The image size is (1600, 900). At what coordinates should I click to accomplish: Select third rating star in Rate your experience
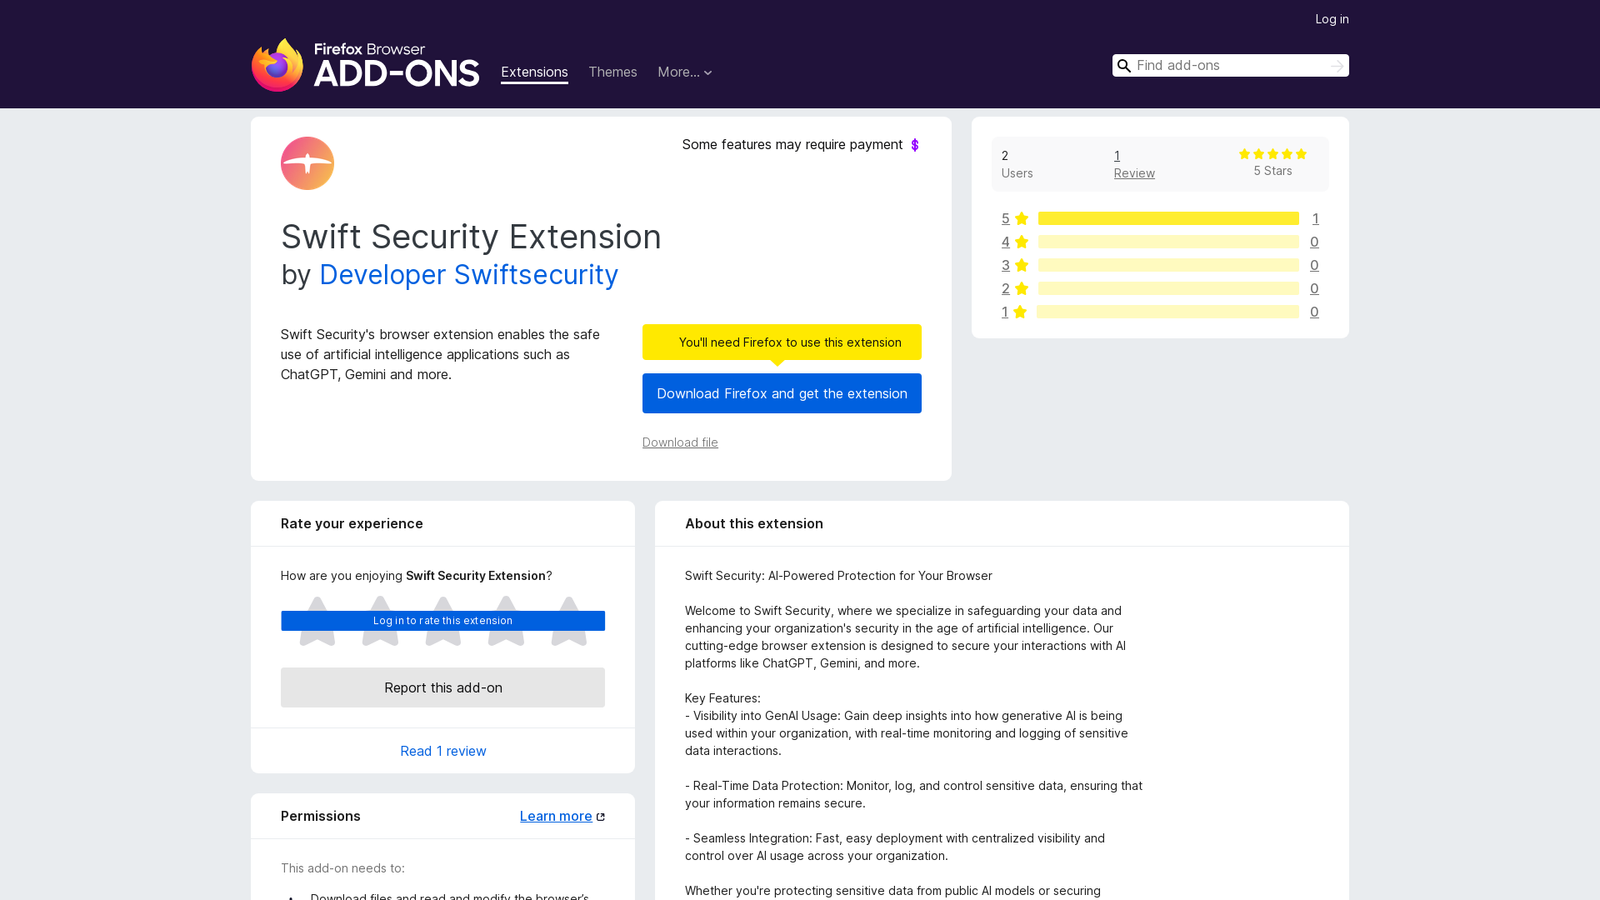(x=443, y=621)
